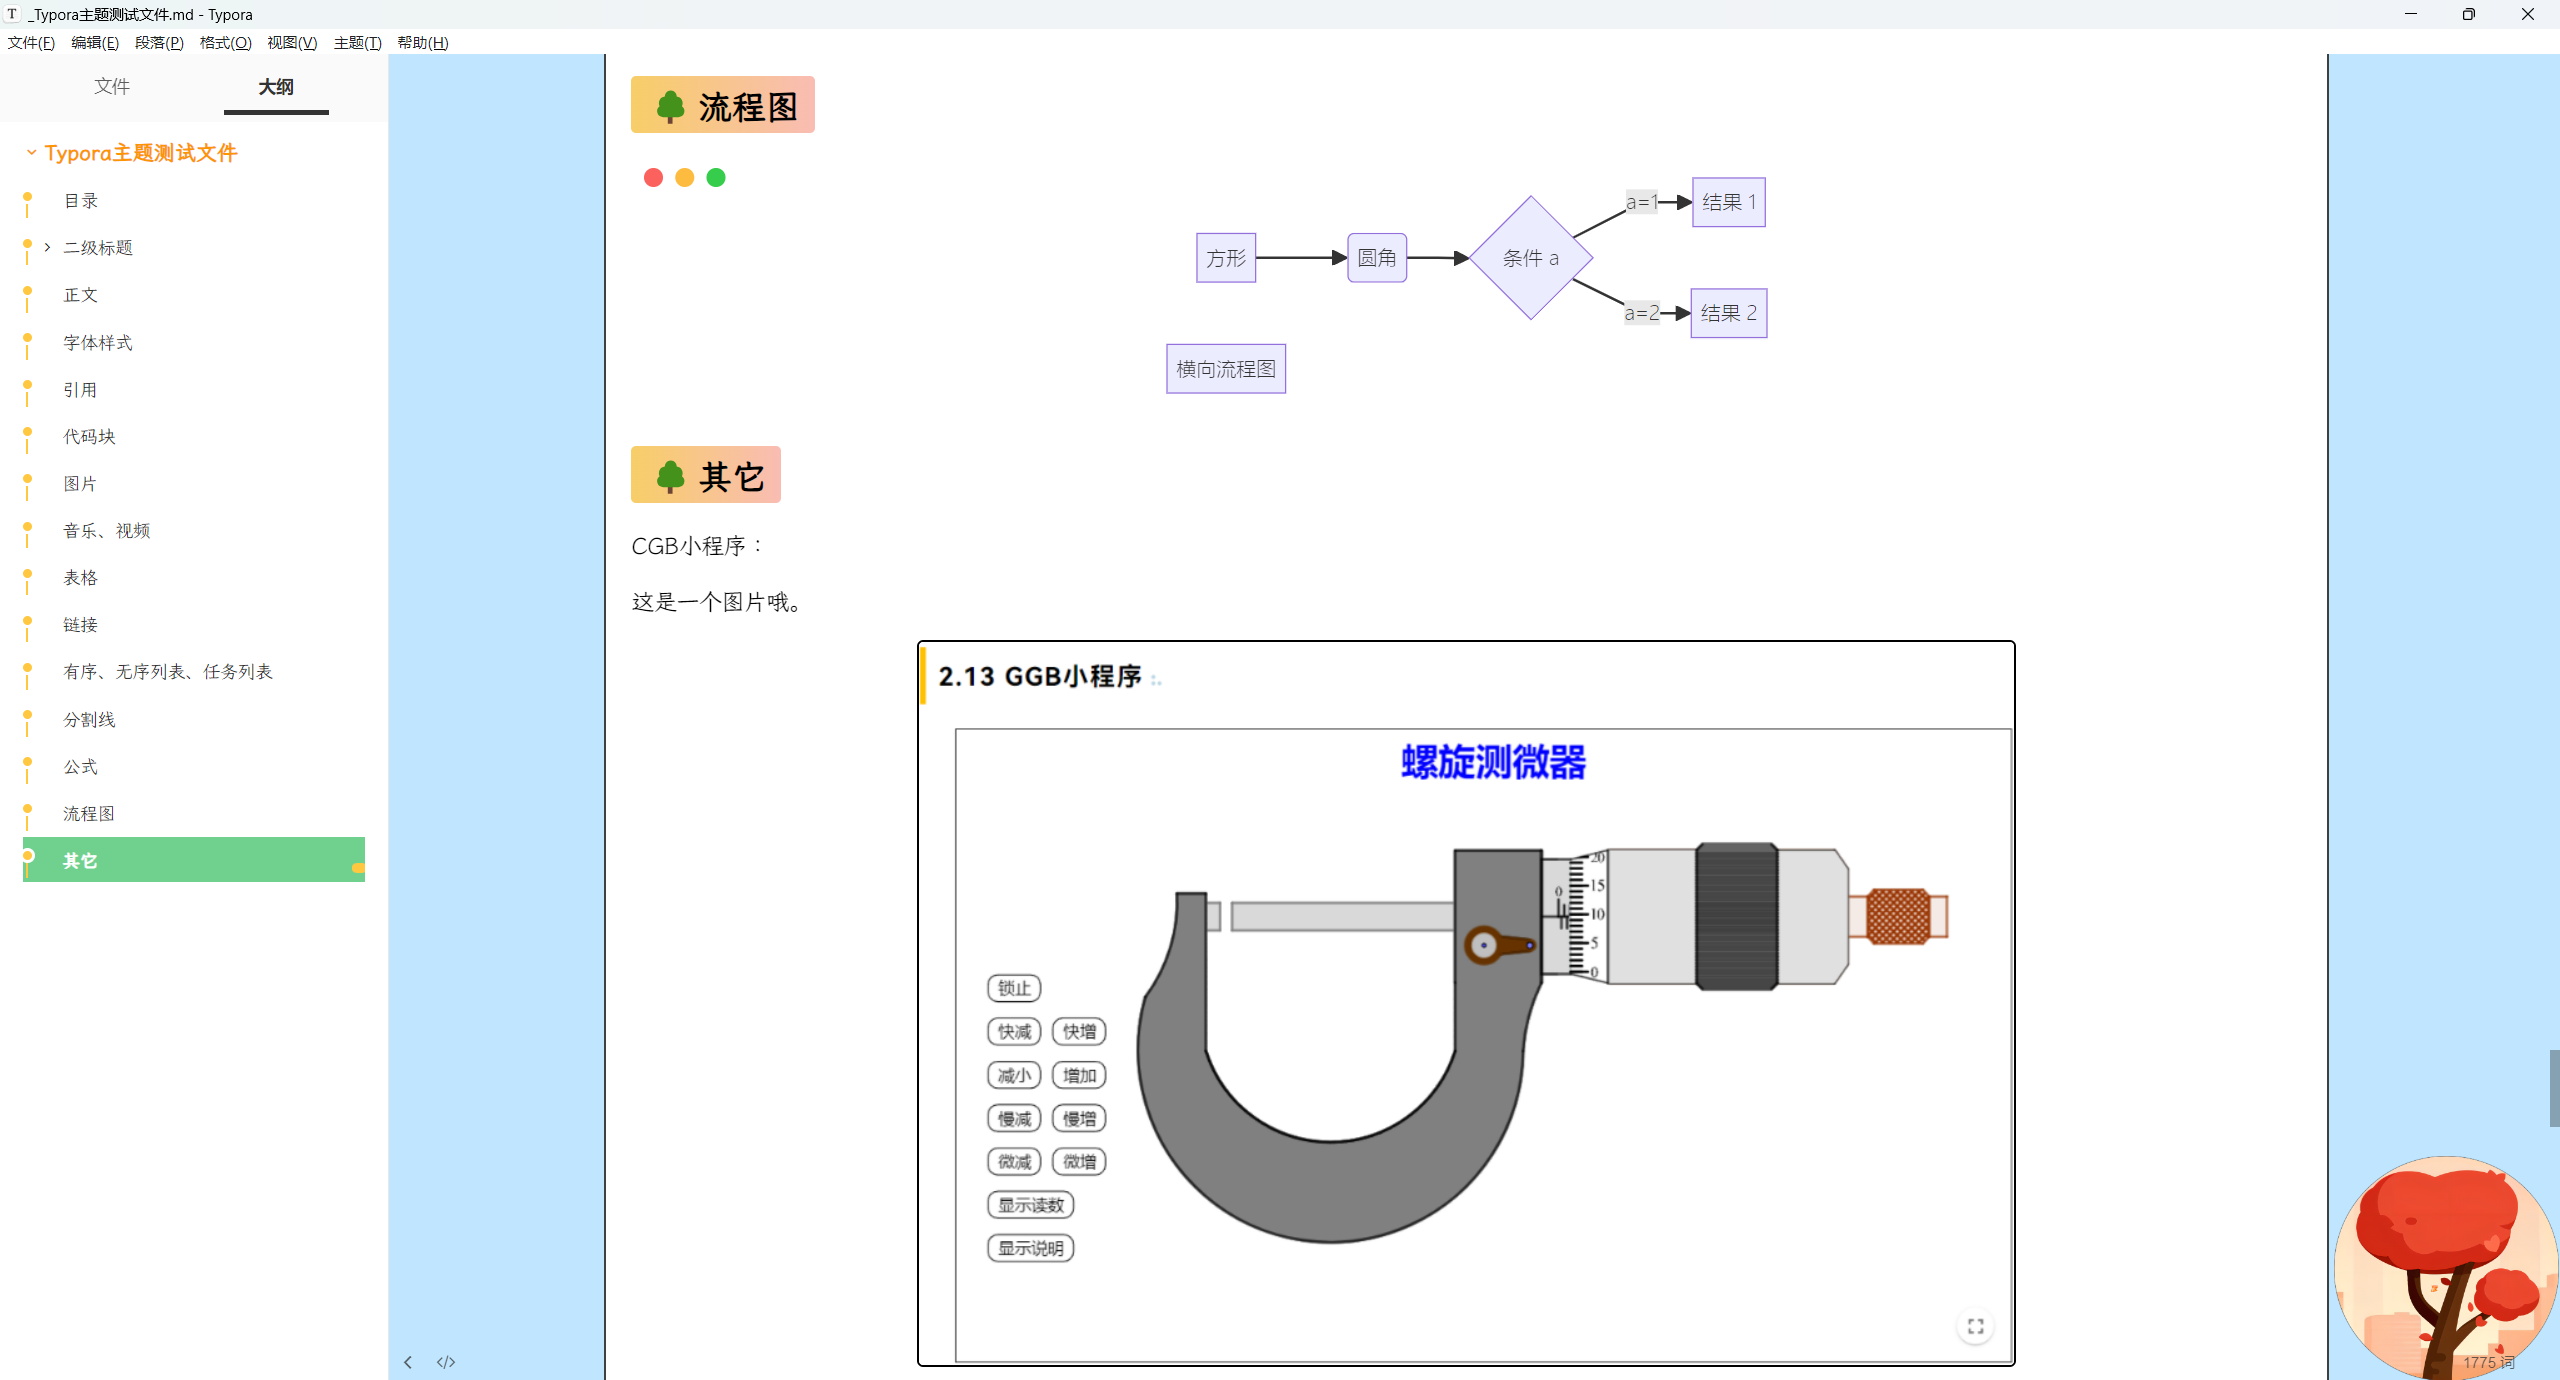This screenshot has height=1380, width=2560.
Task: Open the 段落(P) menu
Action: tap(159, 42)
